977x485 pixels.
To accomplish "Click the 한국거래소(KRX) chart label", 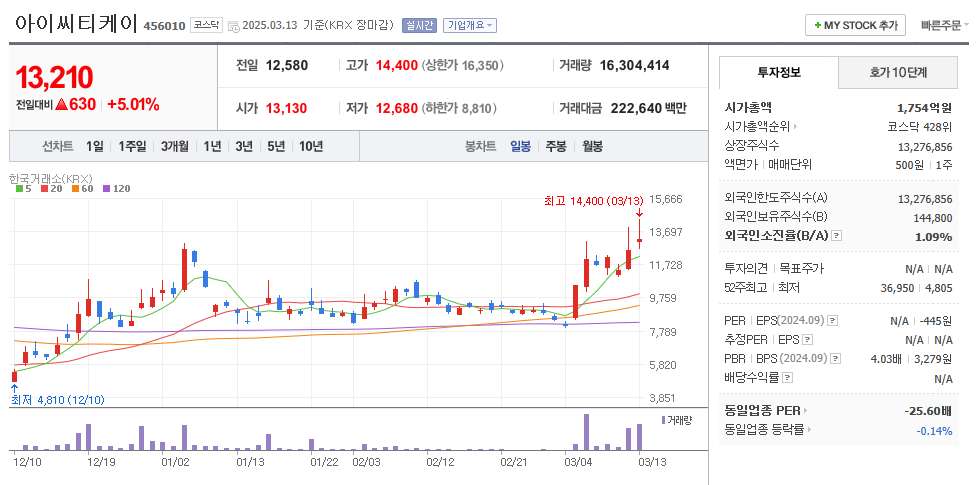I will (51, 178).
